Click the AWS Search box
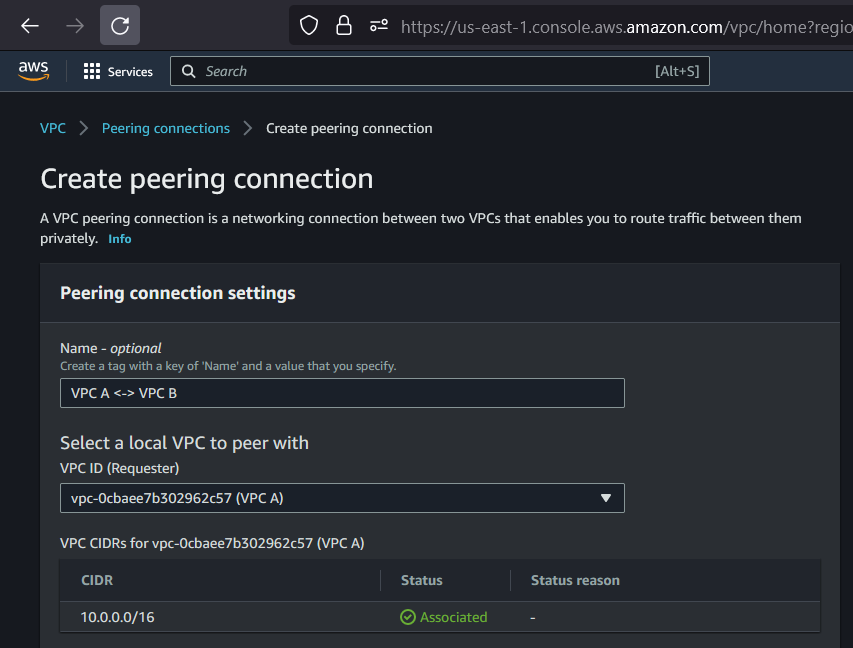The height and width of the screenshot is (648, 853). (440, 71)
